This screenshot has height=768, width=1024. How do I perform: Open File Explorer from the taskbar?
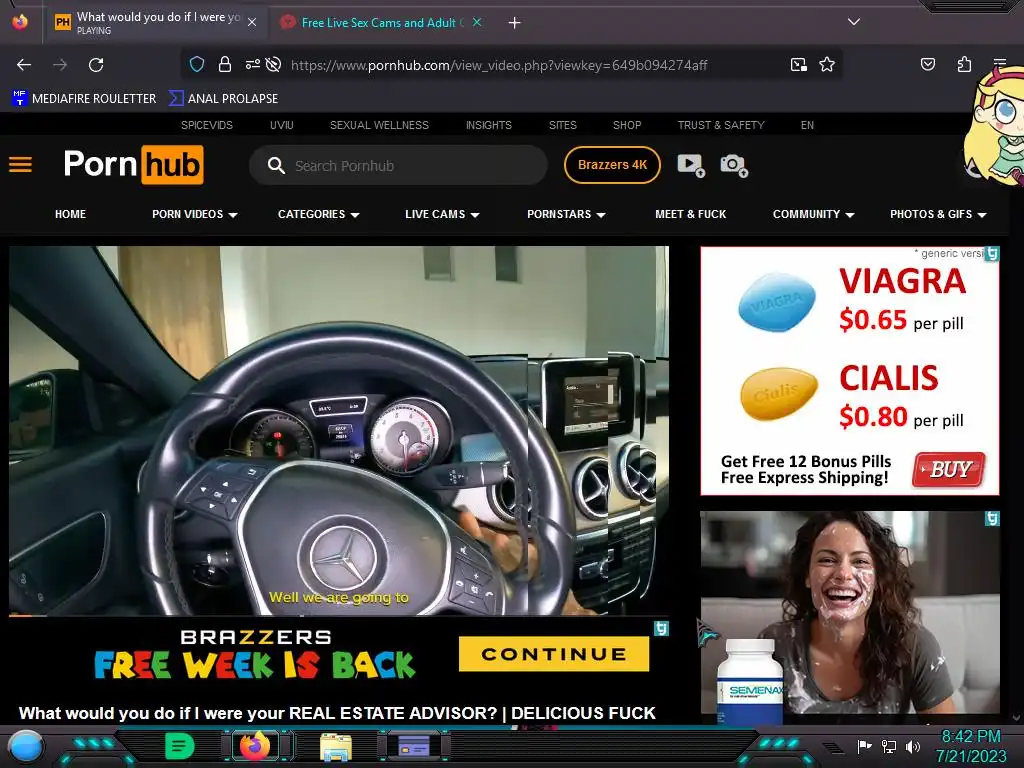(x=336, y=746)
